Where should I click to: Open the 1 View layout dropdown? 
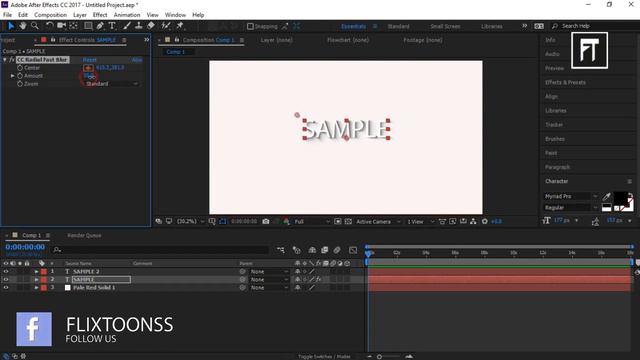tap(420, 221)
